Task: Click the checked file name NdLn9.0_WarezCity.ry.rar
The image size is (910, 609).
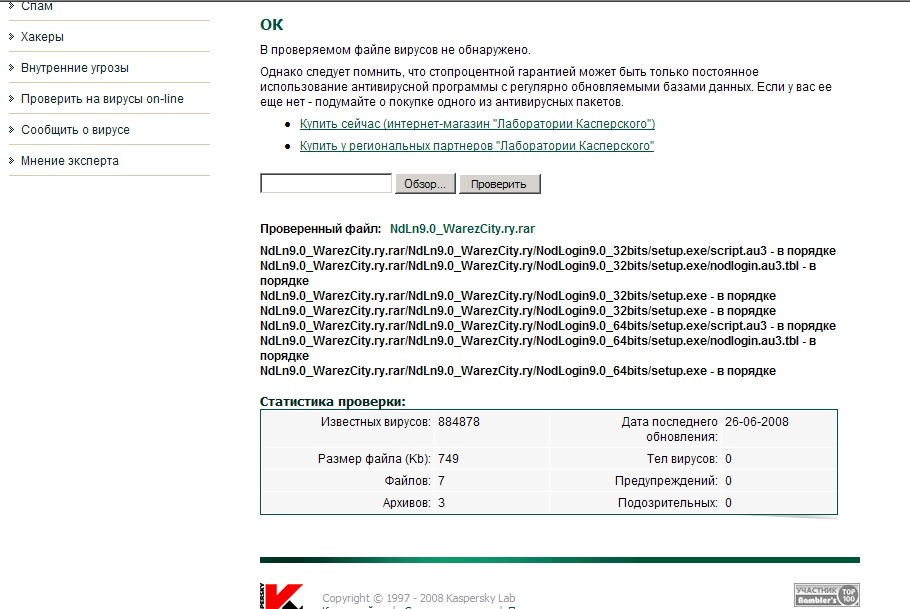Action: (x=463, y=229)
